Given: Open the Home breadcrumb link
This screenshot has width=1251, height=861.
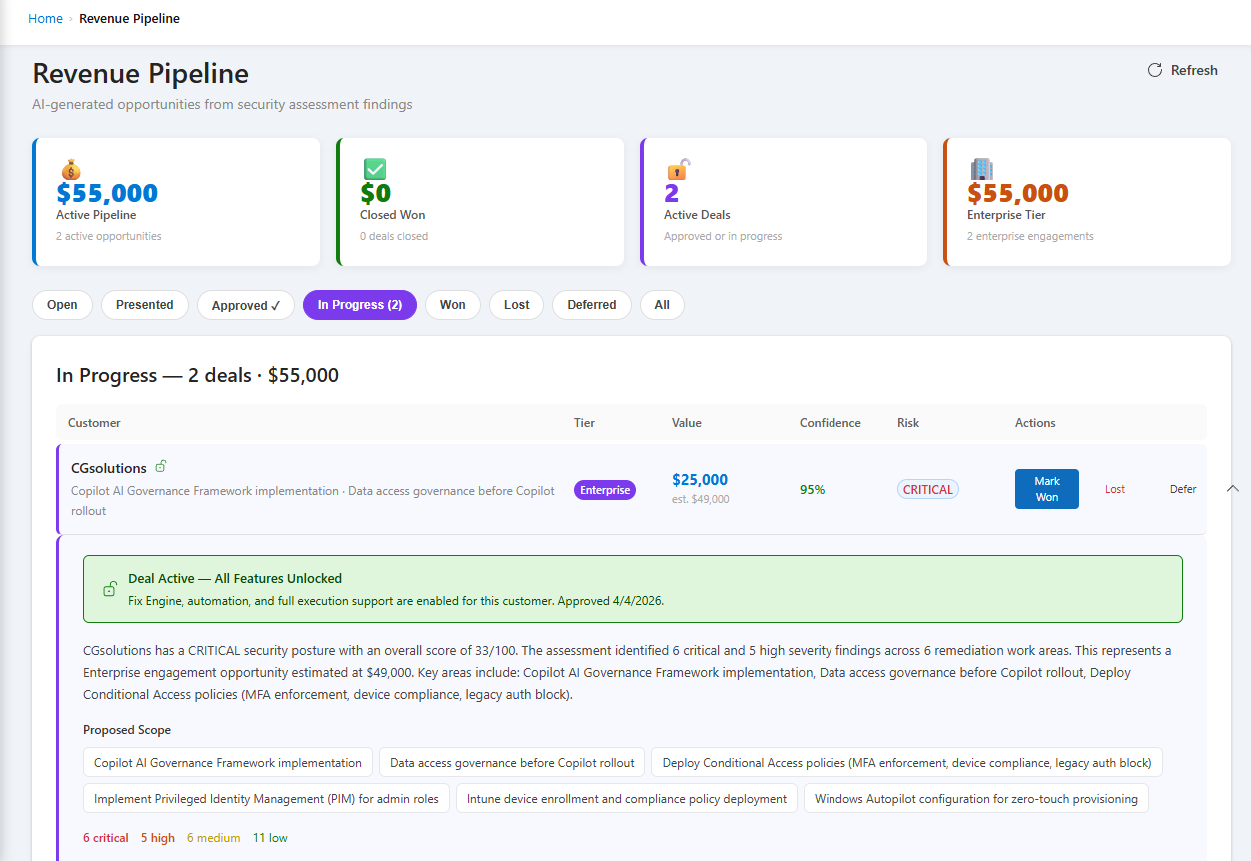Looking at the screenshot, I should pos(45,18).
